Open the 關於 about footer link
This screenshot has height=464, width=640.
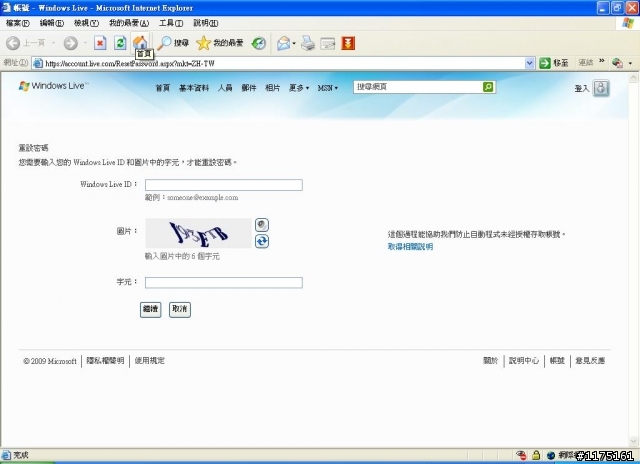click(491, 361)
